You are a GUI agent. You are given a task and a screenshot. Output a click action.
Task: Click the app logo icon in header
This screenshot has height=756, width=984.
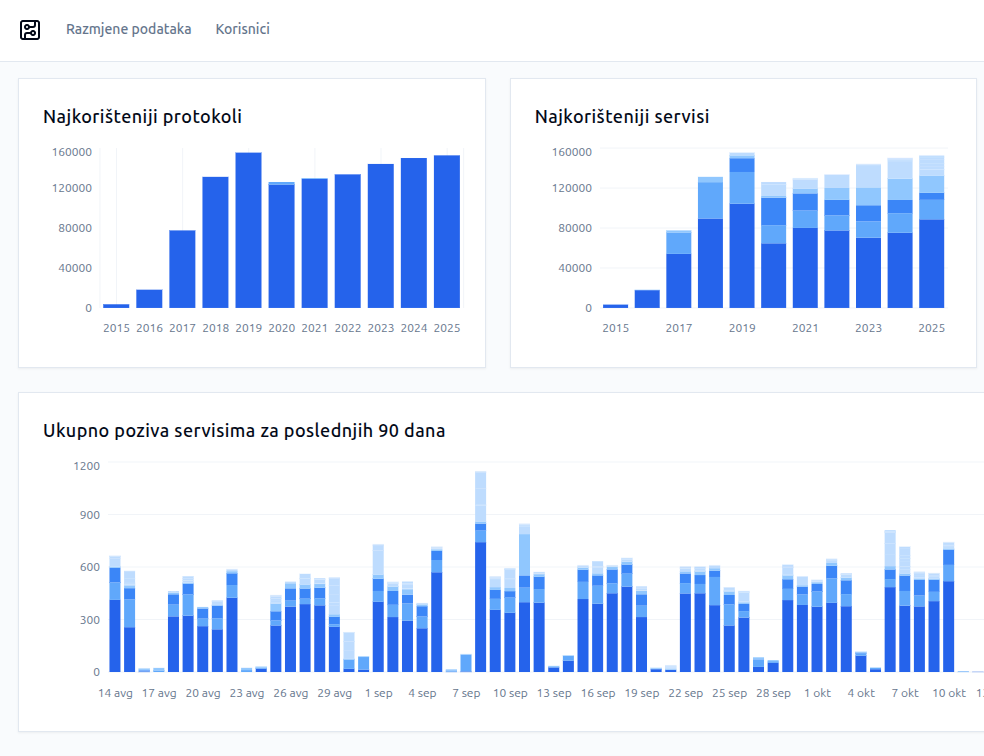[30, 30]
